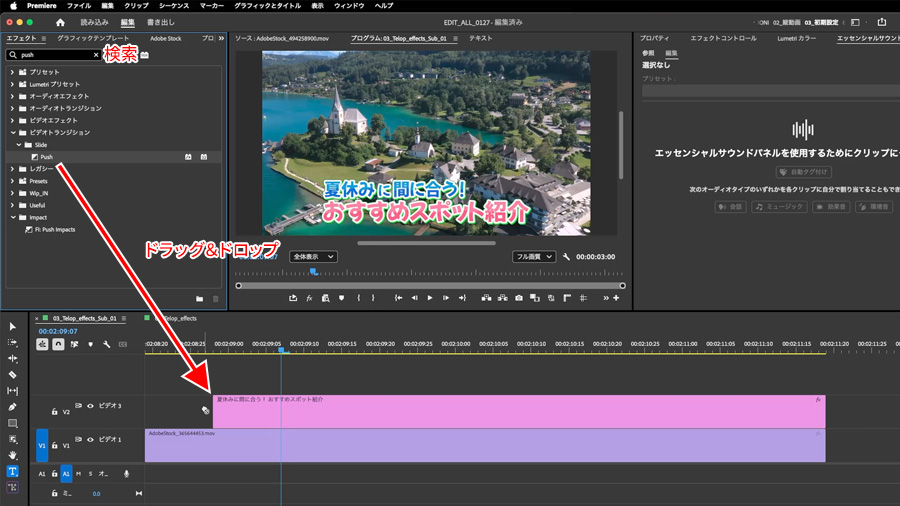Toggle visibility eye of track V1
The image size is (900, 506).
(x=90, y=439)
